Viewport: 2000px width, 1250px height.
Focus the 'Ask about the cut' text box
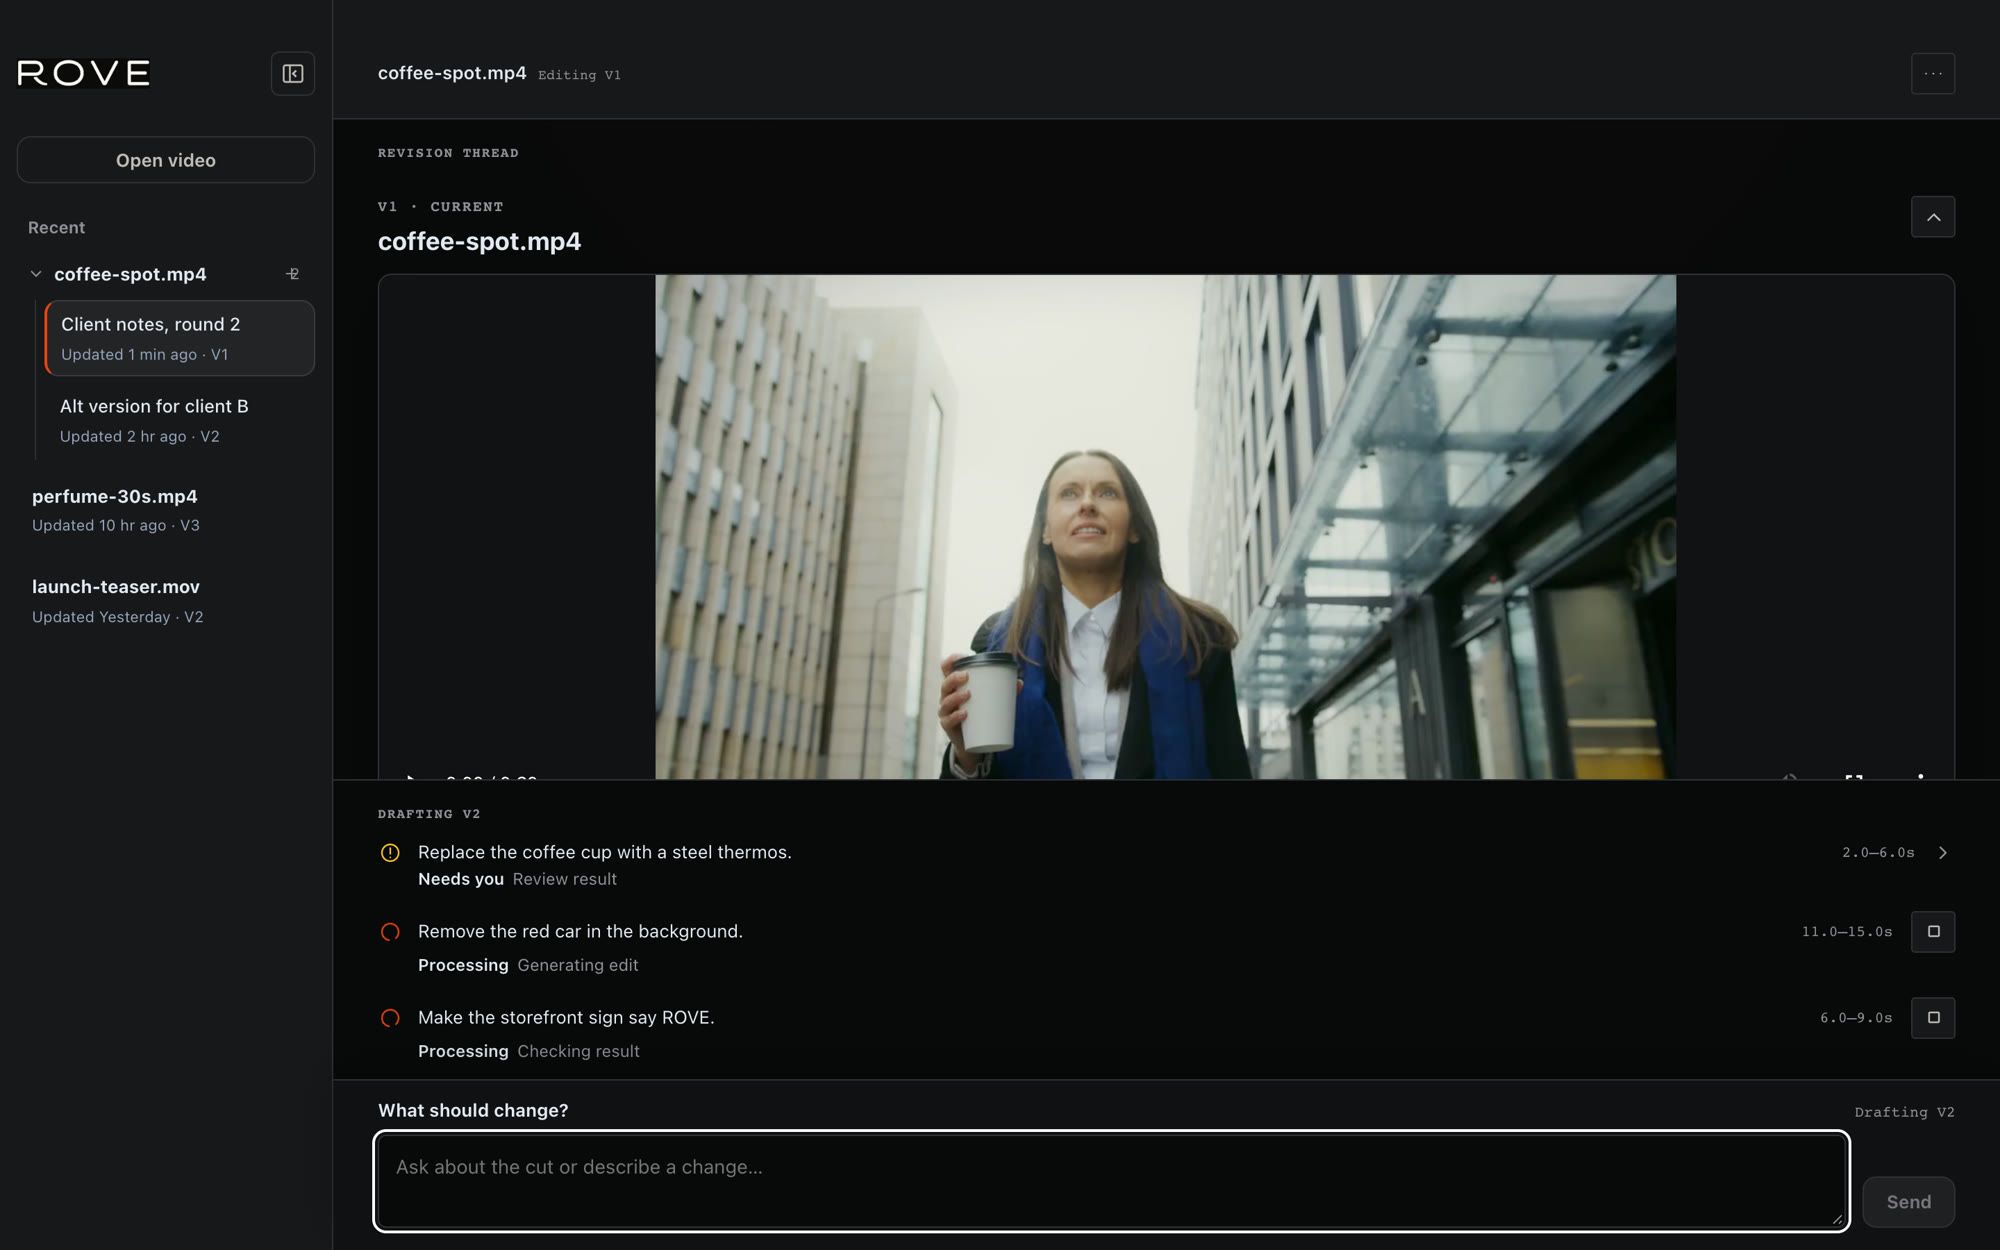tap(1111, 1181)
